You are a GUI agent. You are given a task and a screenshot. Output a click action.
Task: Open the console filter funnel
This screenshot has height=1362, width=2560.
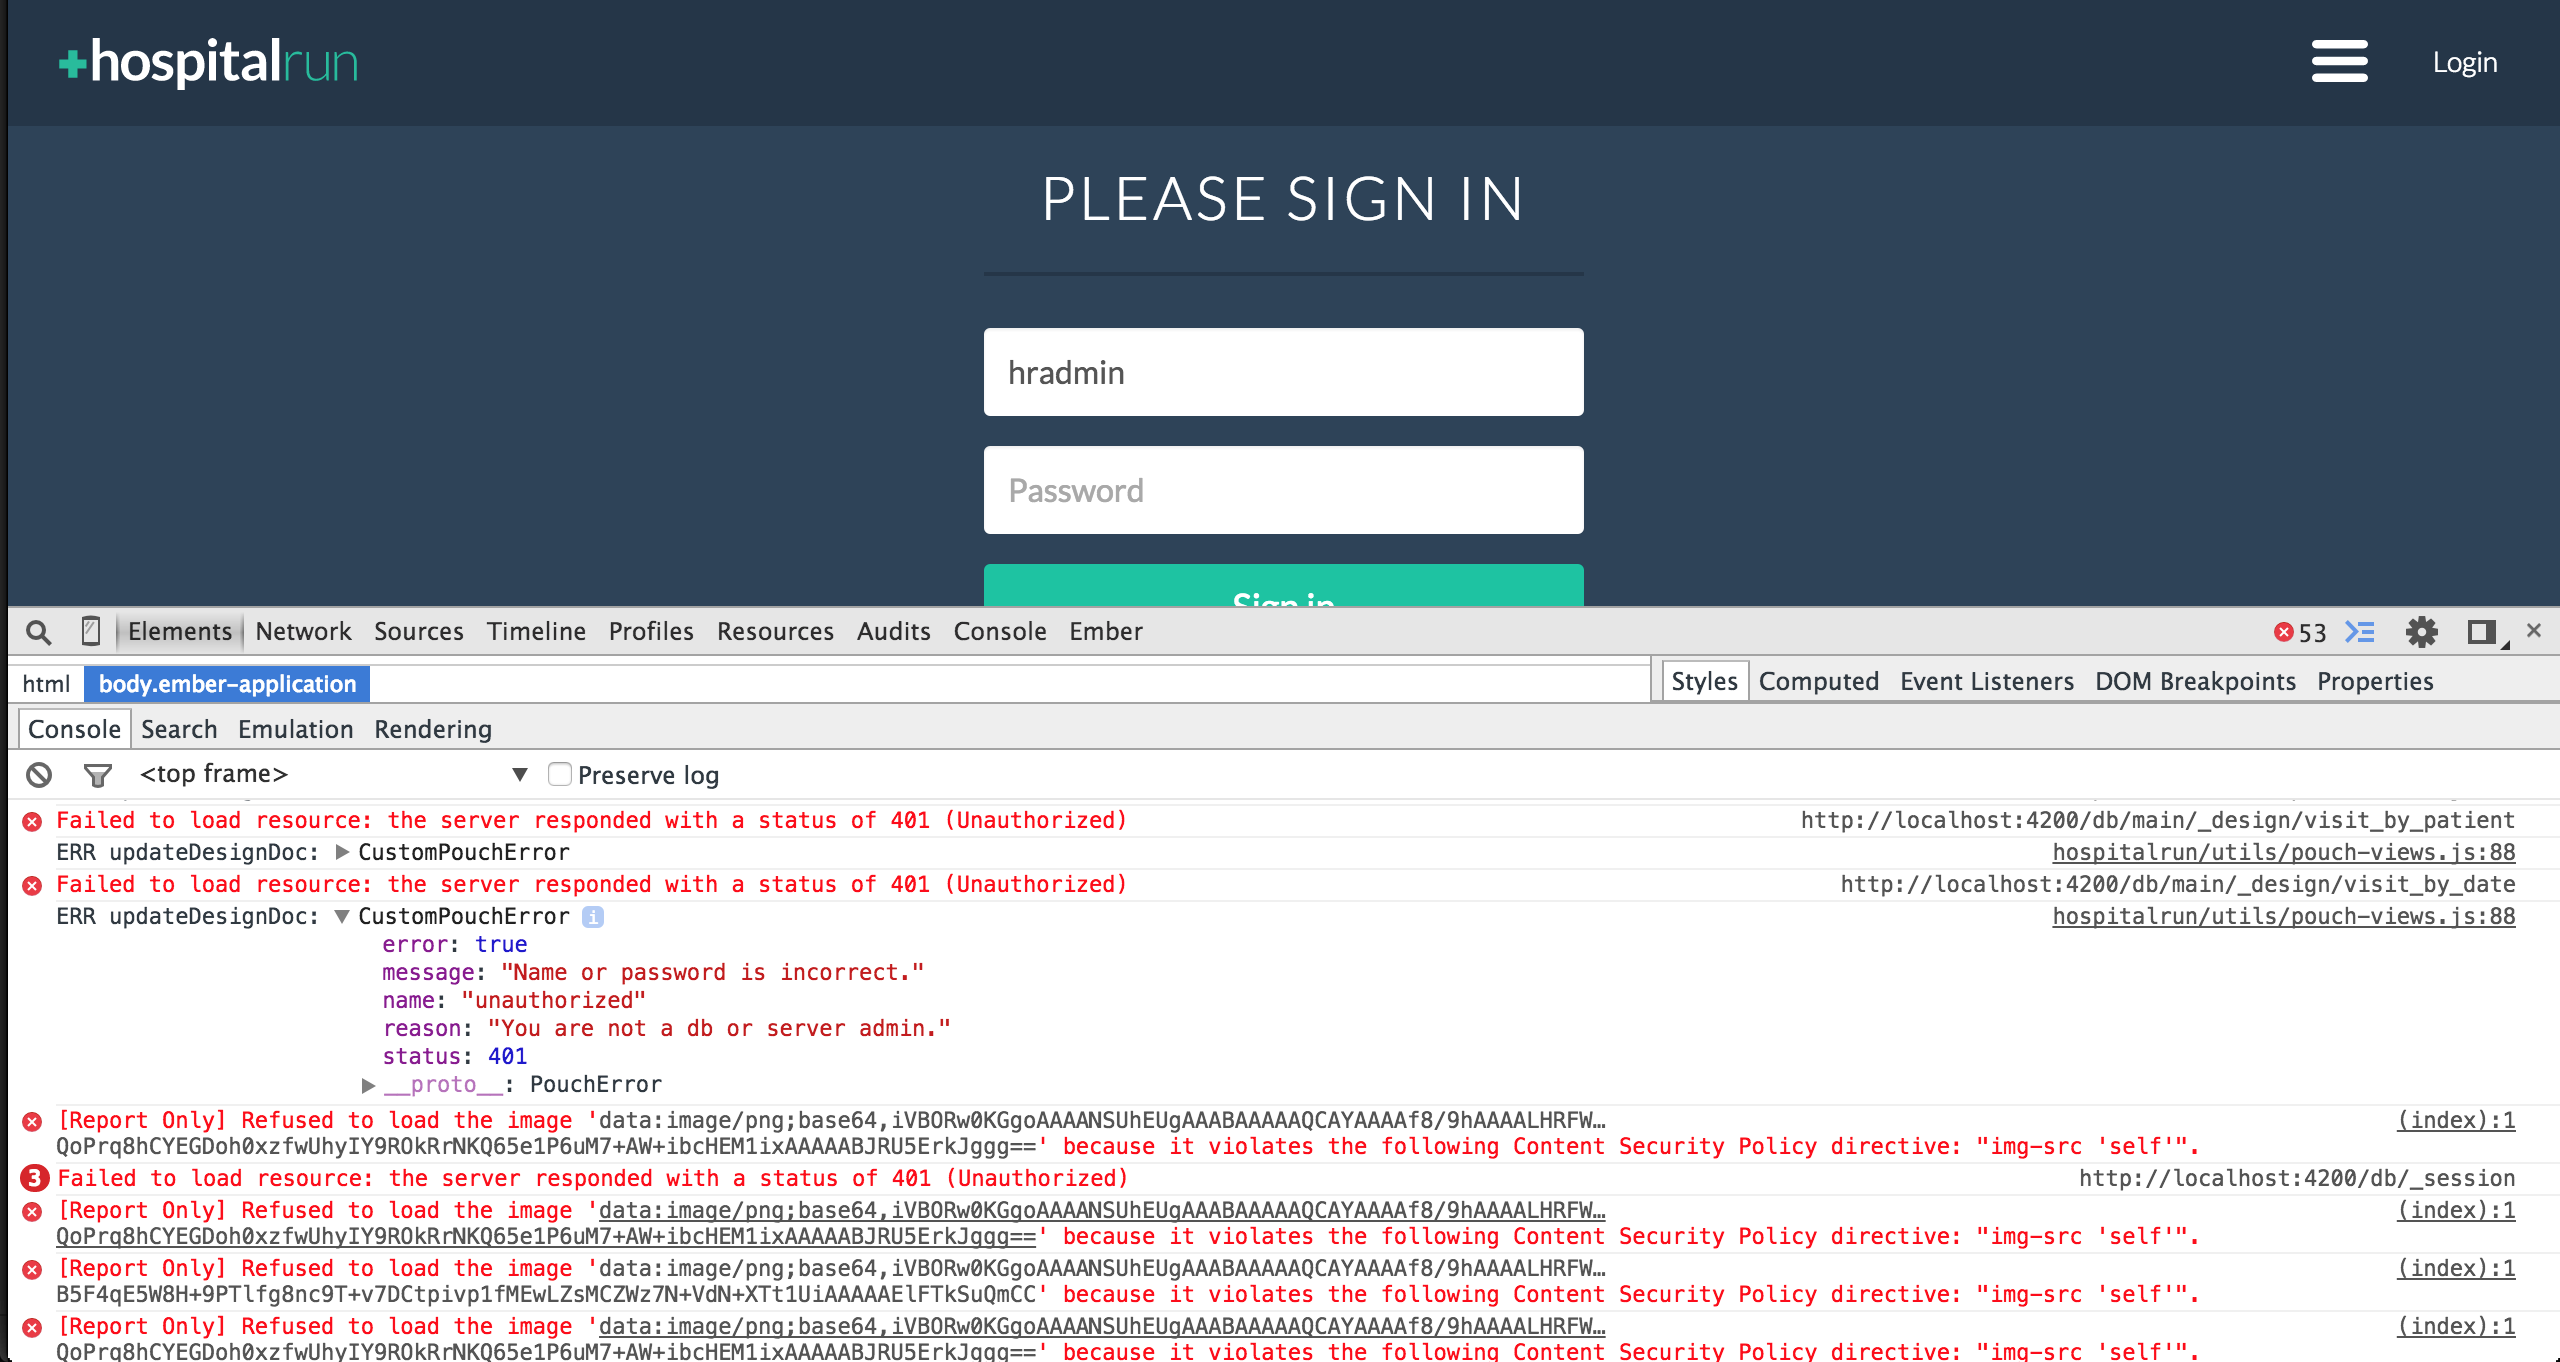coord(97,775)
